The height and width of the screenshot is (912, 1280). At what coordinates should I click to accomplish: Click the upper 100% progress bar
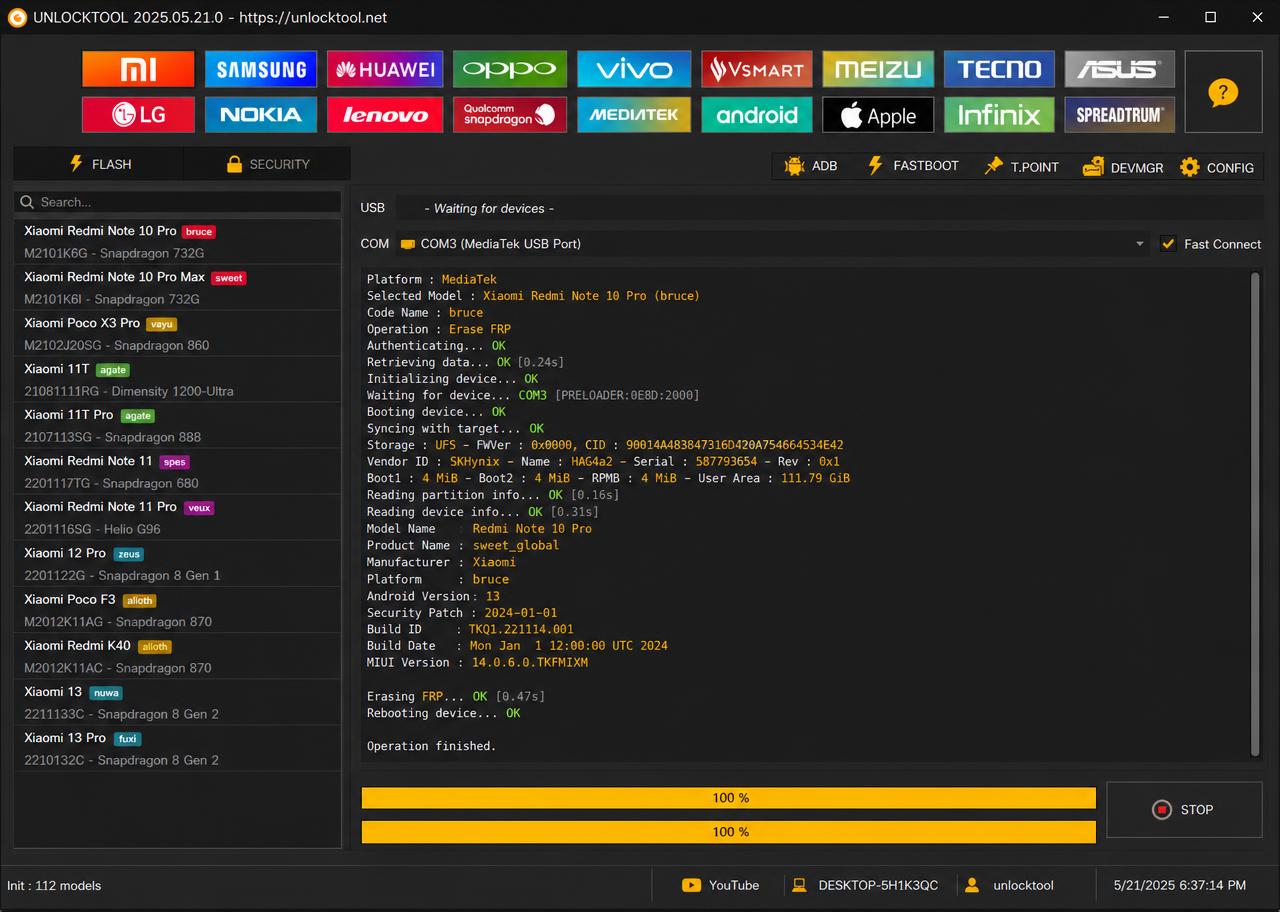(x=729, y=798)
